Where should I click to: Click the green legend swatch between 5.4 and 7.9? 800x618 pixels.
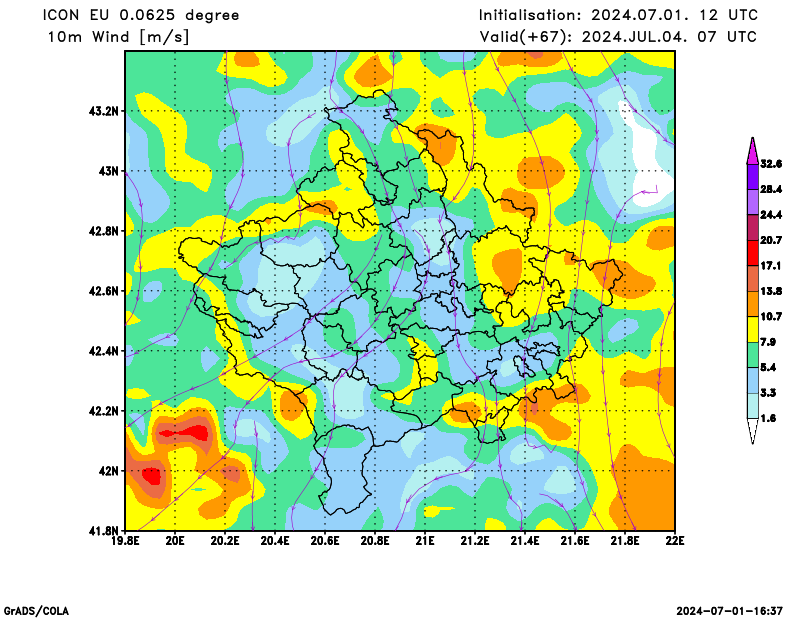click(x=753, y=355)
